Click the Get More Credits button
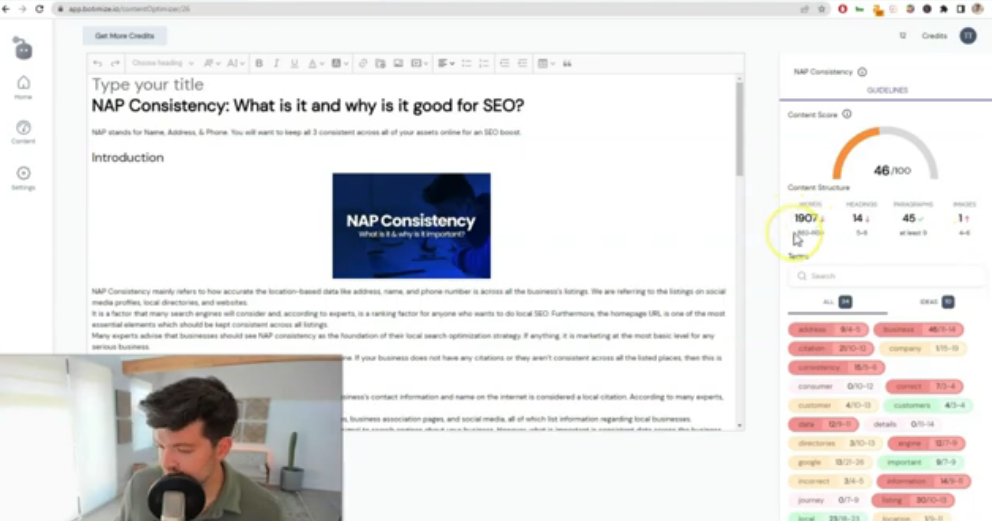Image resolution: width=992 pixels, height=521 pixels. [x=125, y=36]
